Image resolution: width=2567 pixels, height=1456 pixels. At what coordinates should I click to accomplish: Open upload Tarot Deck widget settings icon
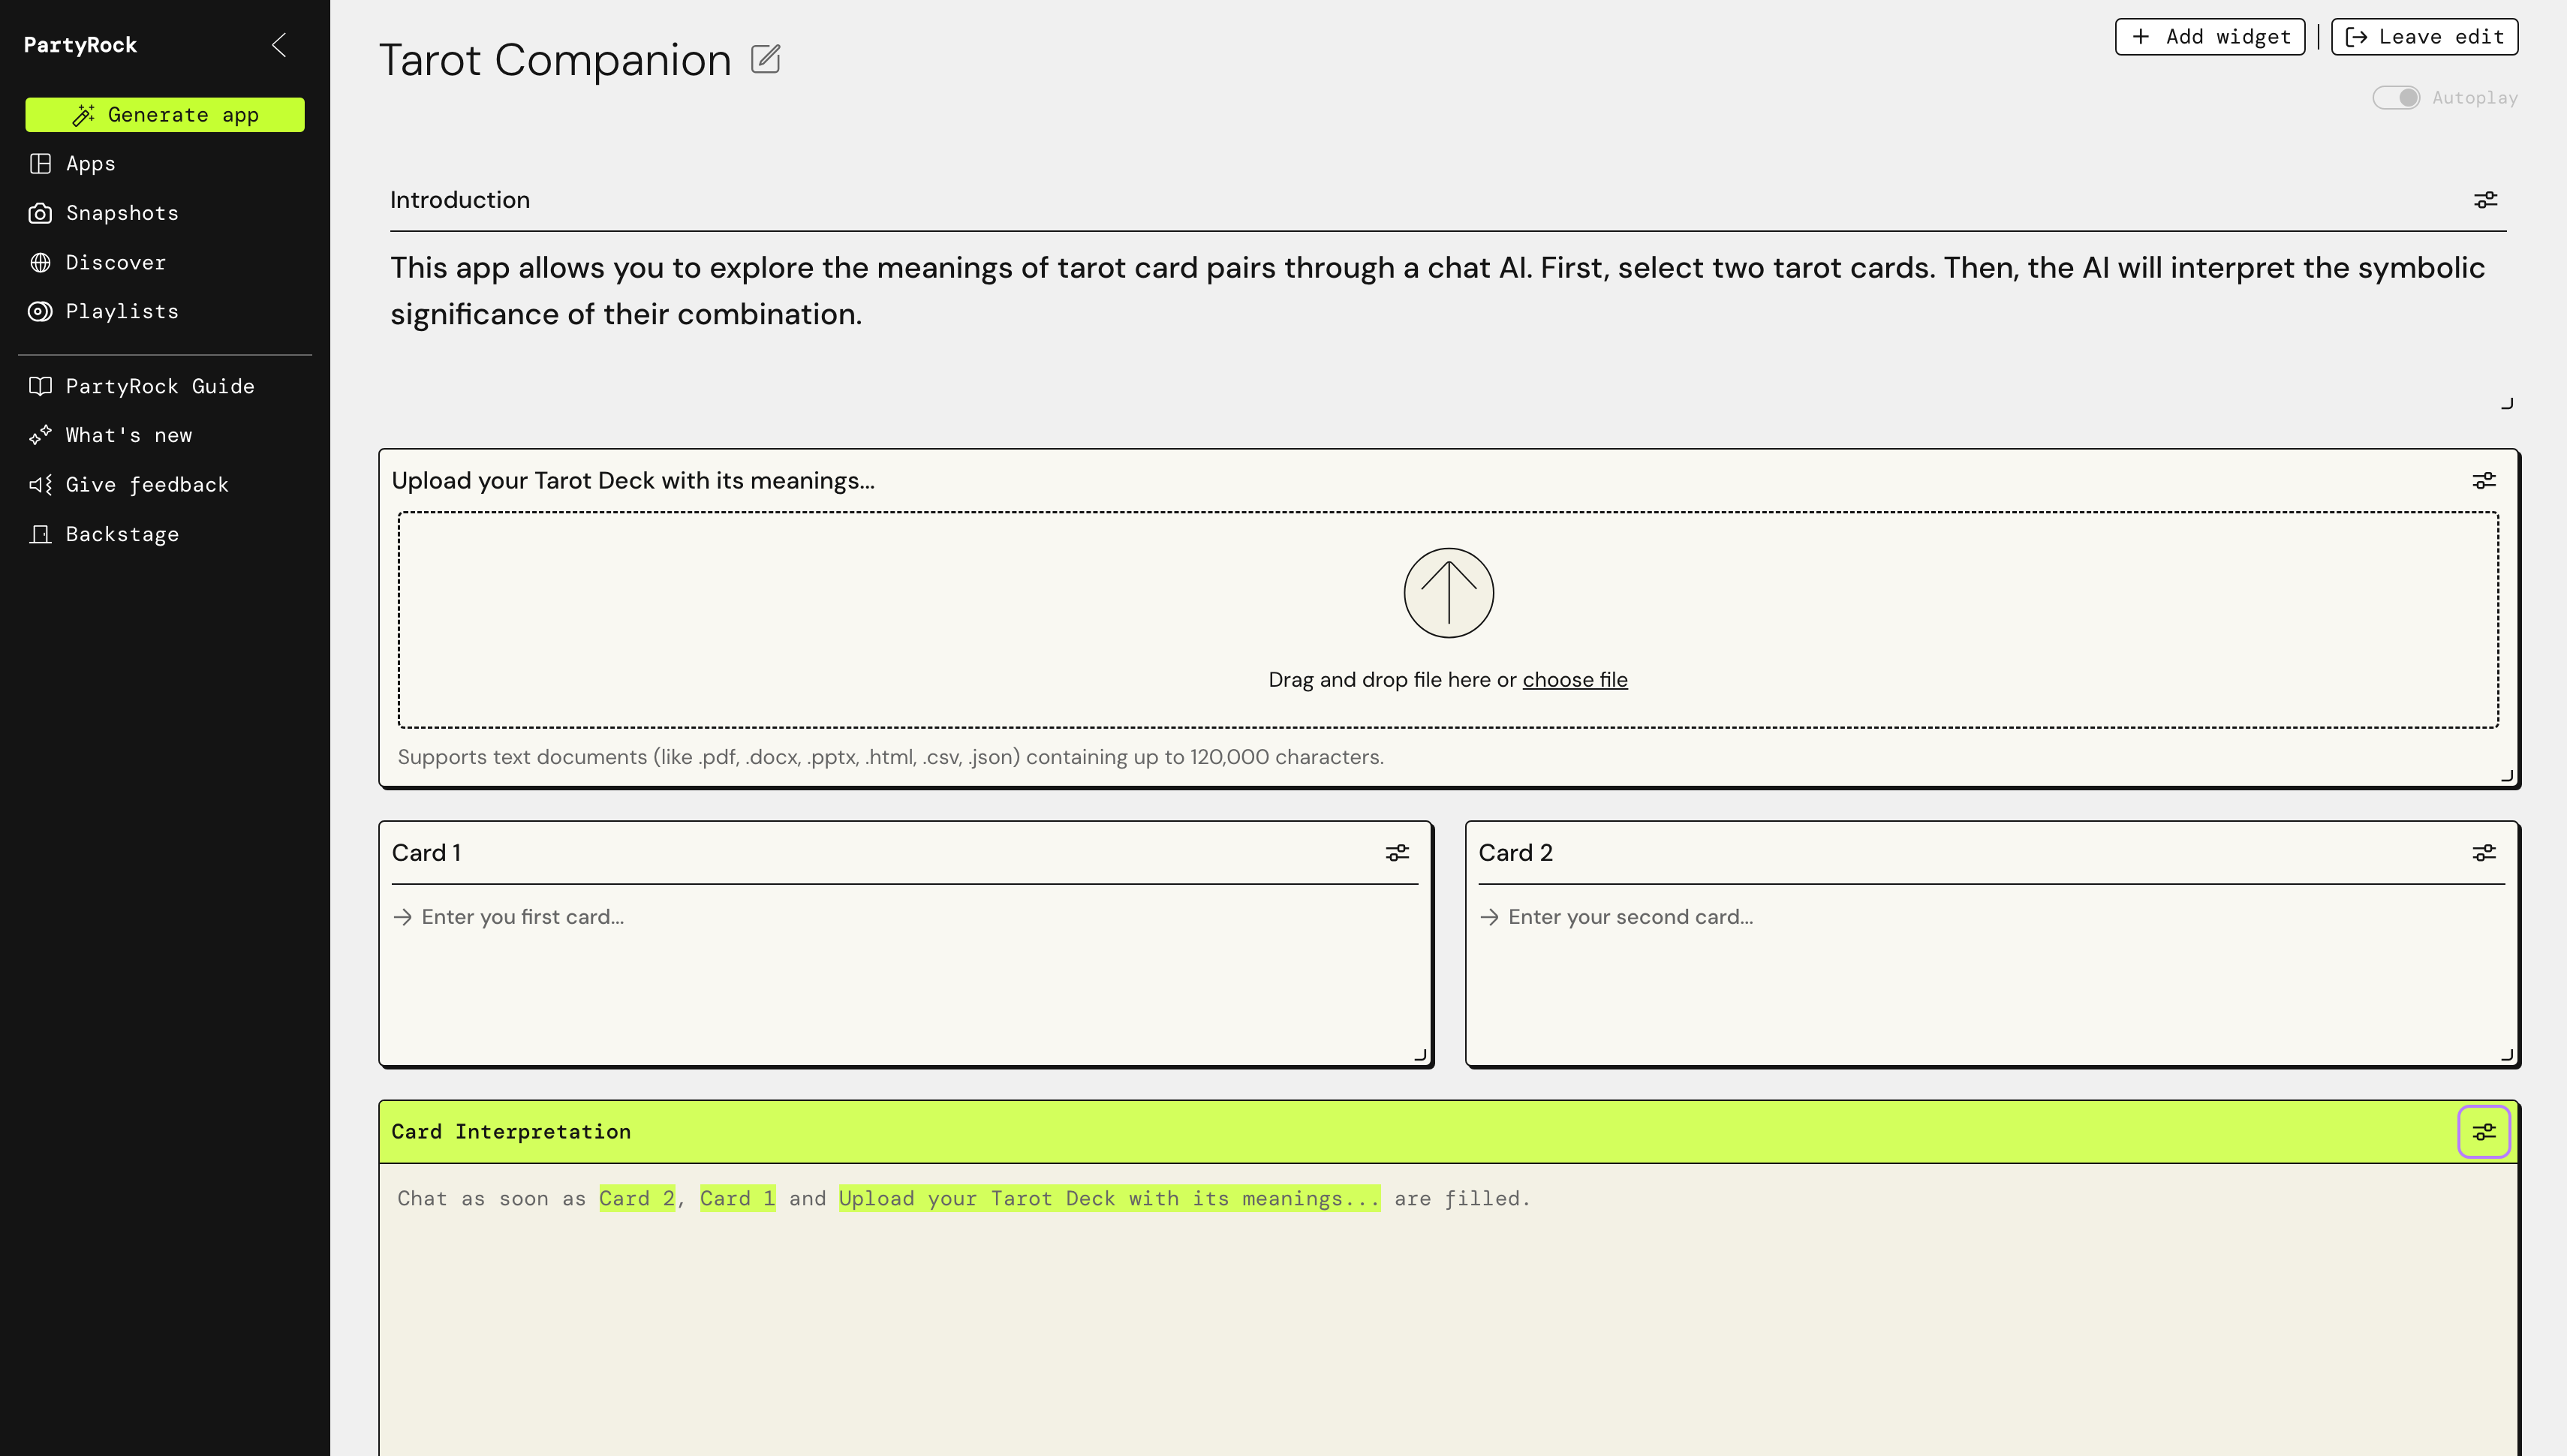(2484, 481)
